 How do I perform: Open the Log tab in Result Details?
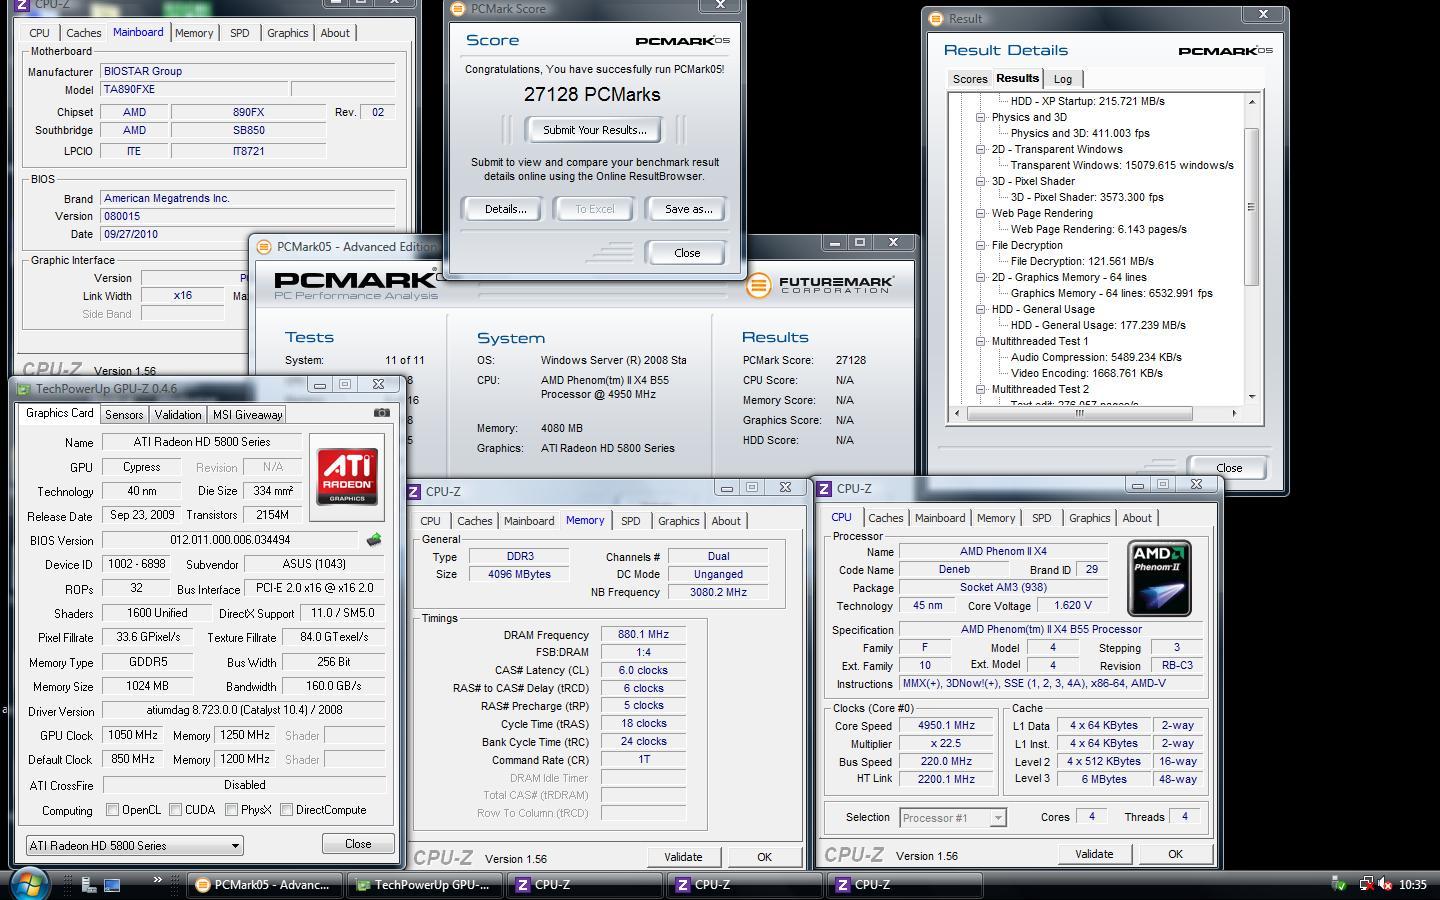[1063, 79]
